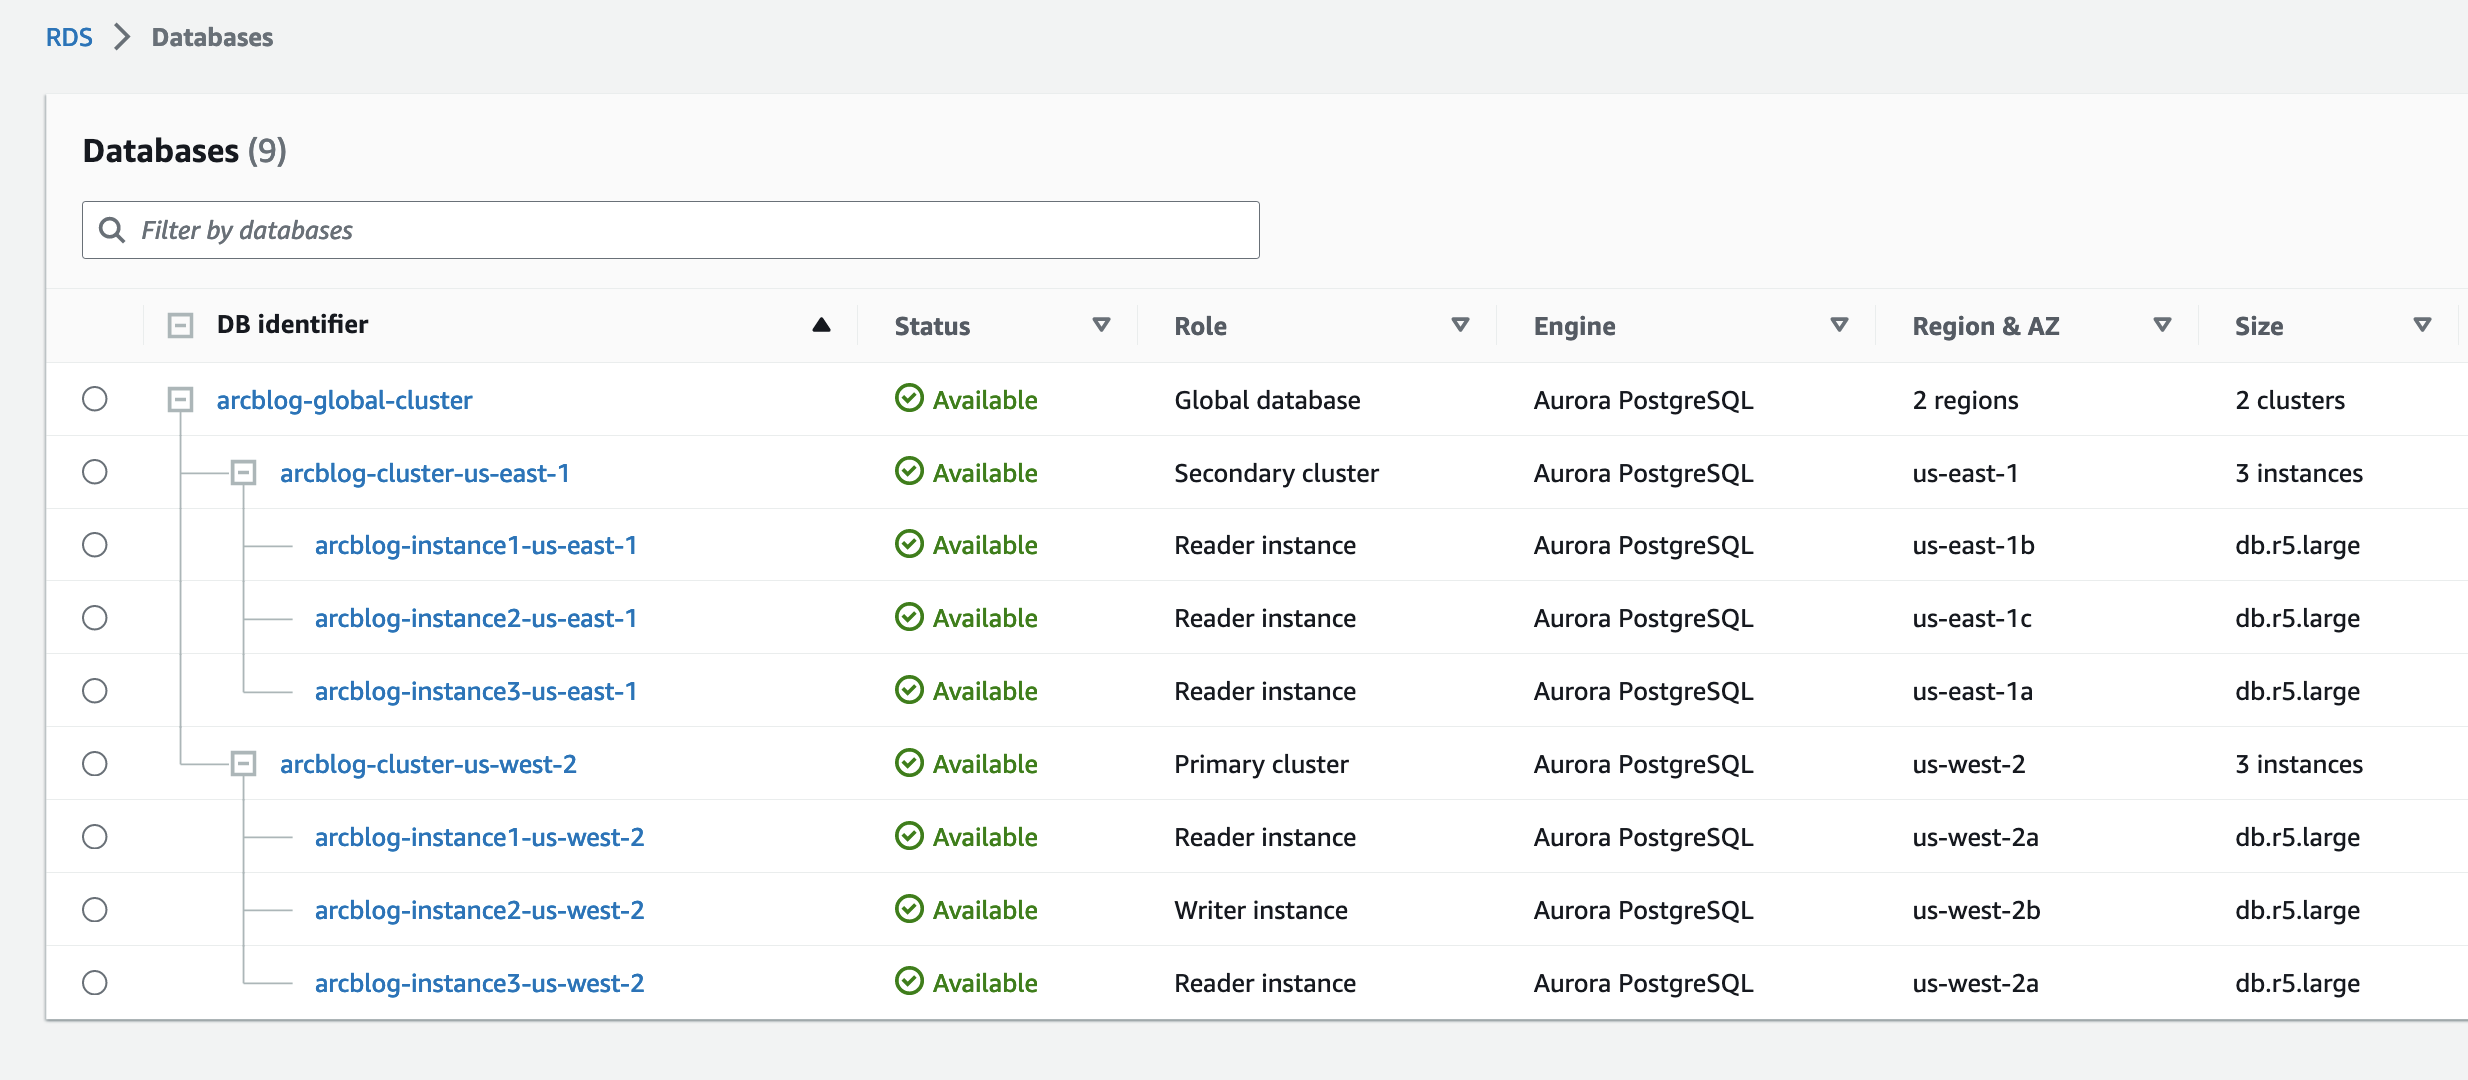Select the radio button for arcblog-instance2-us-west-2
The width and height of the screenshot is (2468, 1080).
pos(95,910)
